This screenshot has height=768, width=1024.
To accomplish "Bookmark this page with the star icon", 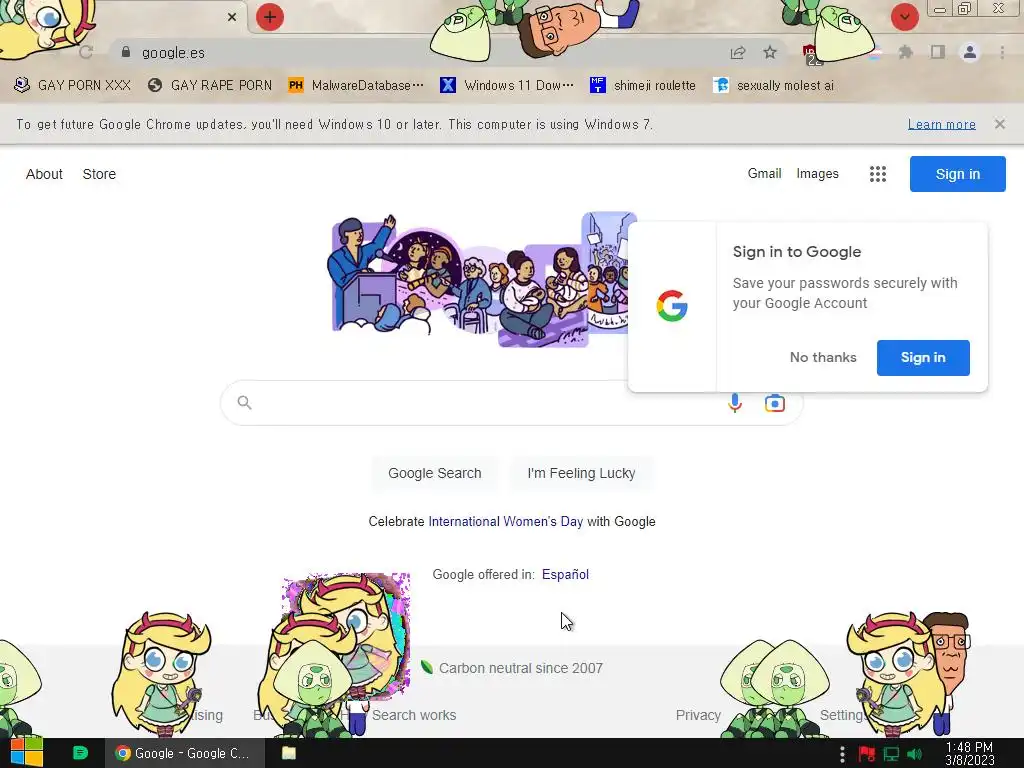I will (770, 52).
